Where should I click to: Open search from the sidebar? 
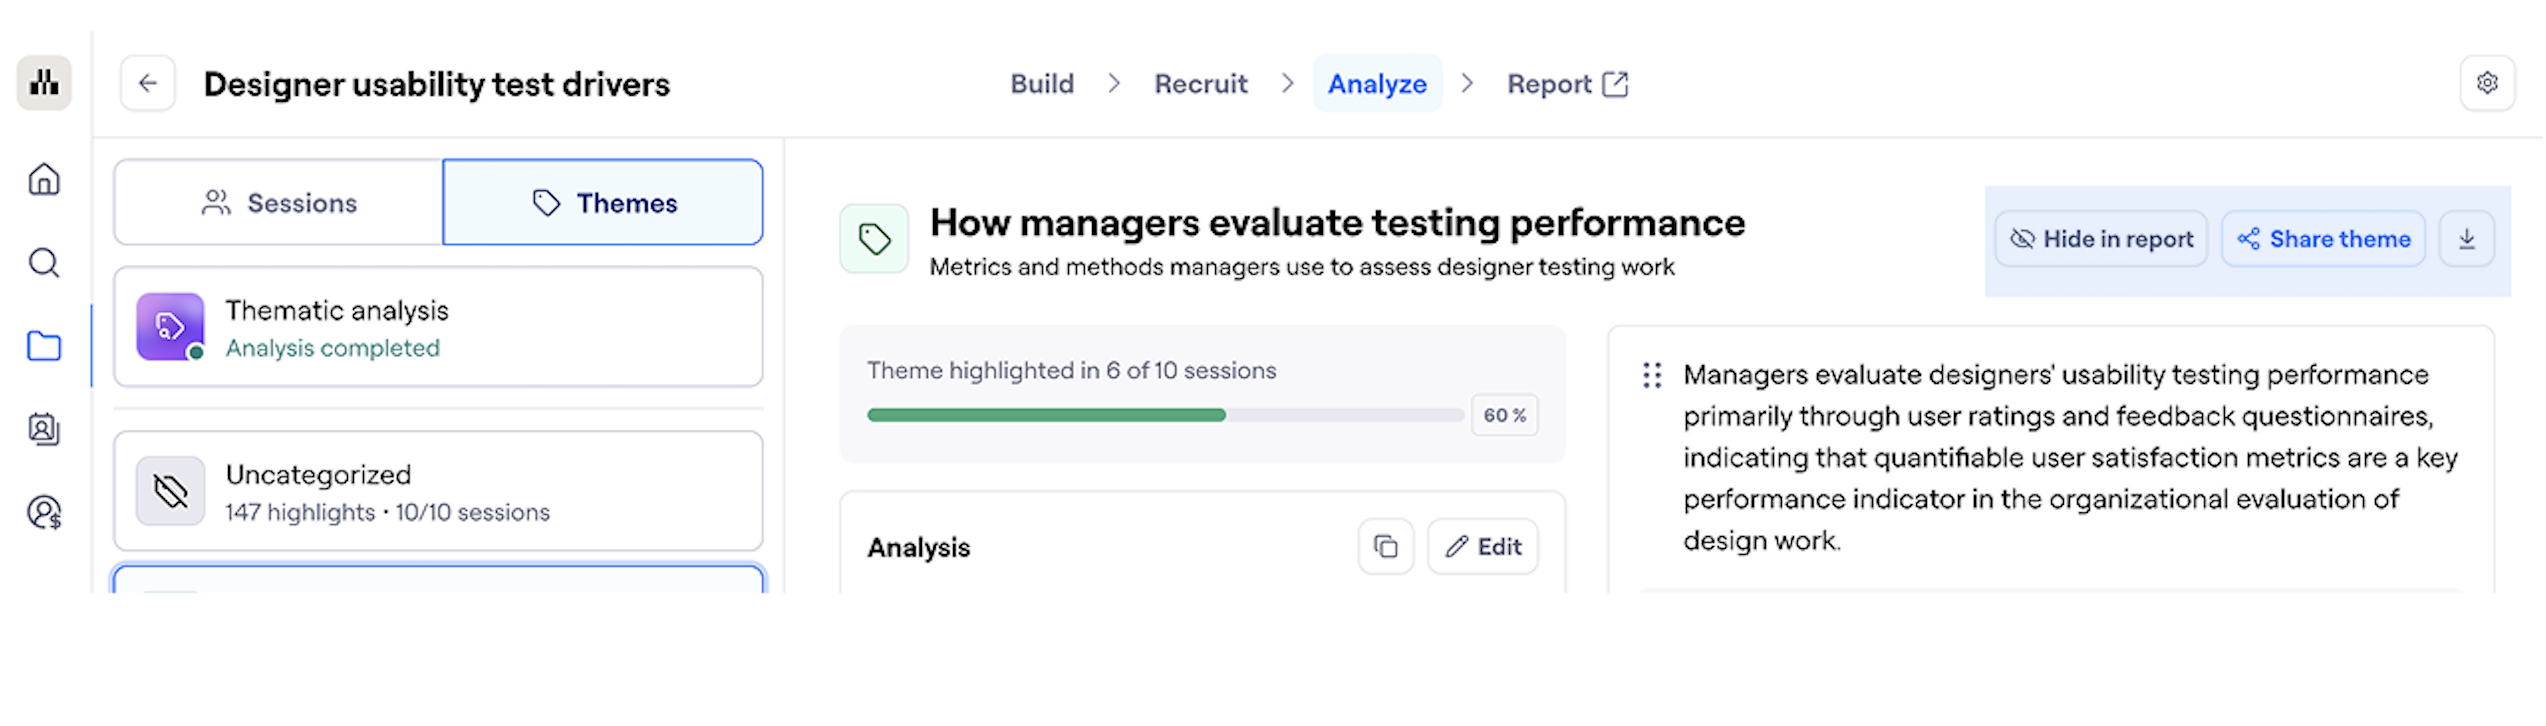44,263
